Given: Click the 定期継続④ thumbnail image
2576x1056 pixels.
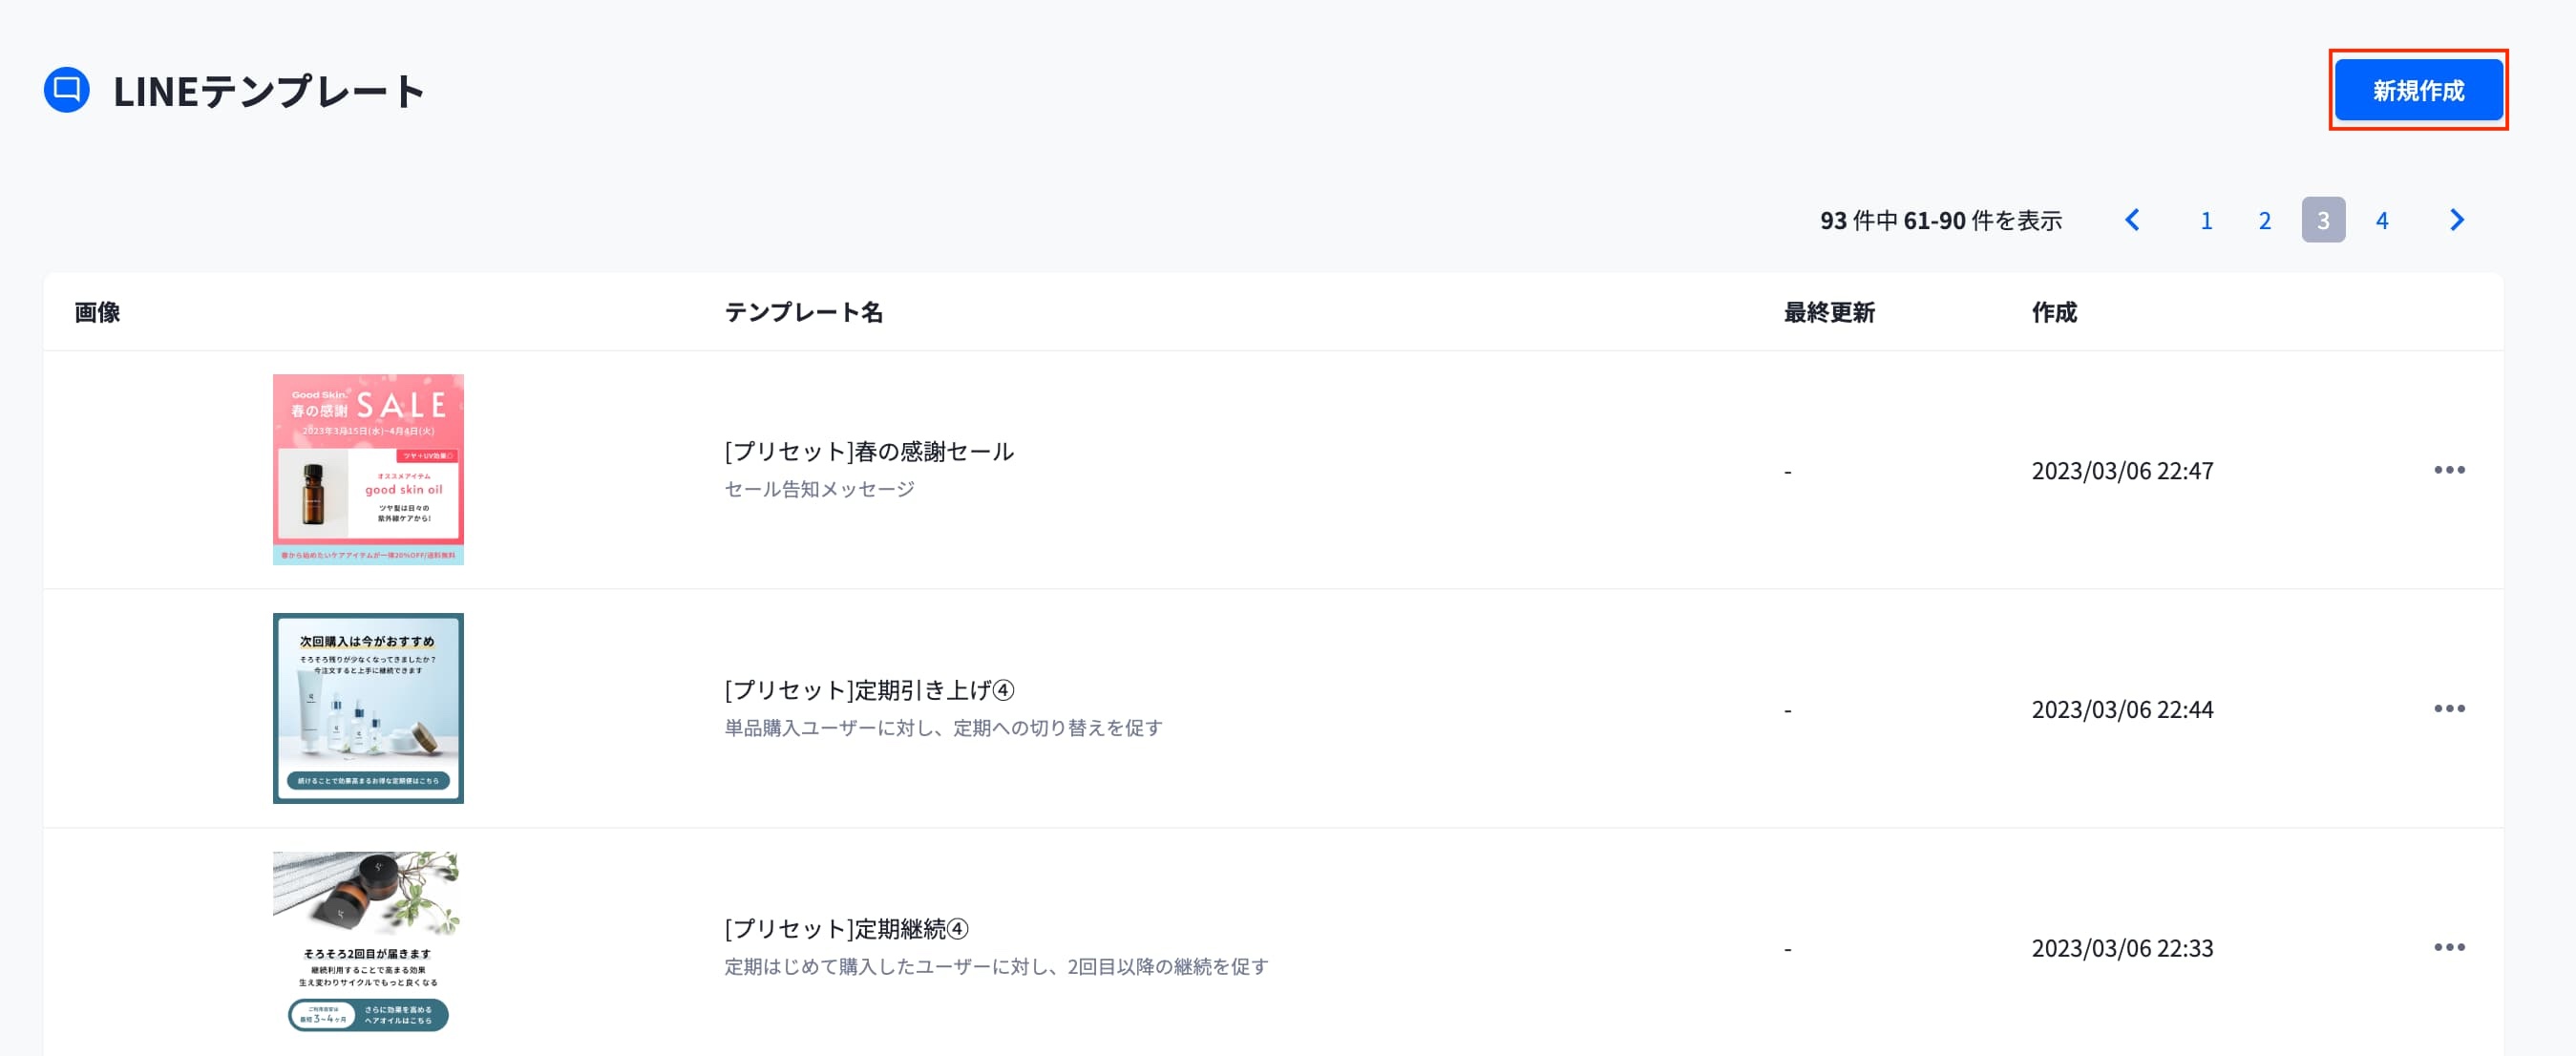Looking at the screenshot, I should click(x=368, y=942).
